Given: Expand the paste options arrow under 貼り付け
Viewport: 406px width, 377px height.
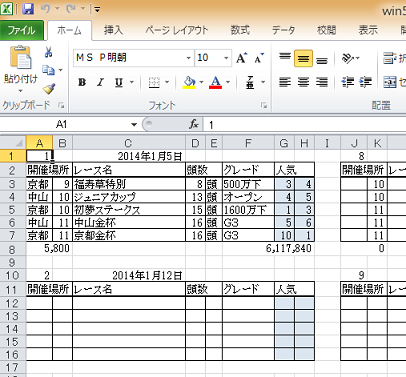Looking at the screenshot, I should [20, 91].
